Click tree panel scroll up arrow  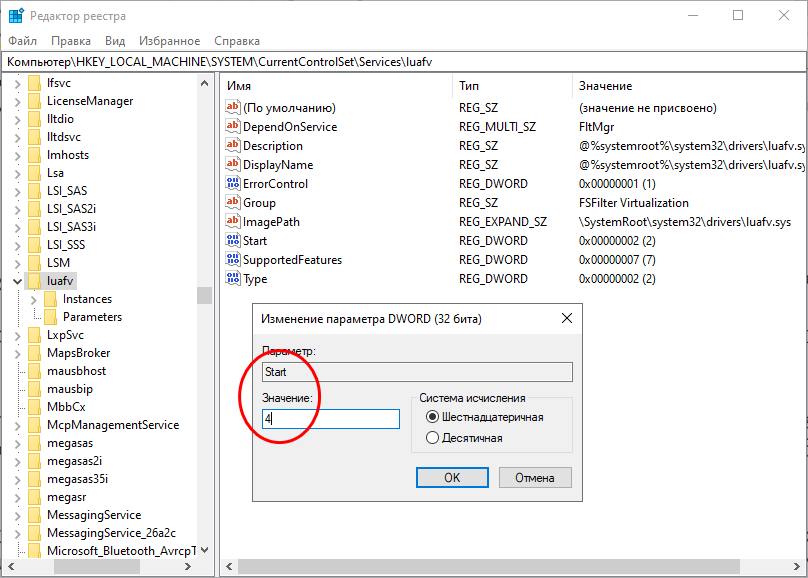(205, 83)
